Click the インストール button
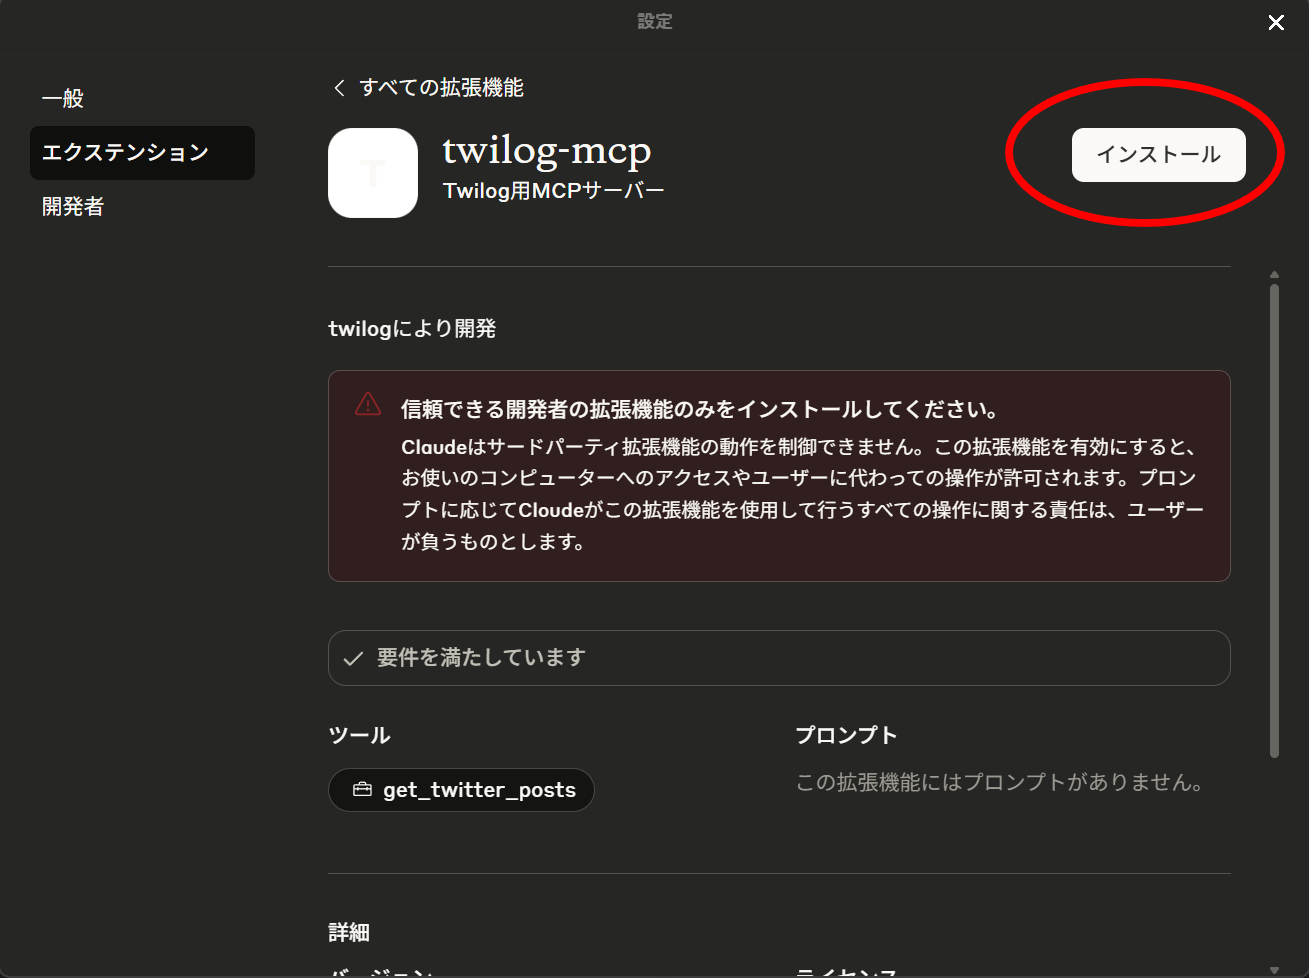The image size is (1309, 978). [1158, 155]
